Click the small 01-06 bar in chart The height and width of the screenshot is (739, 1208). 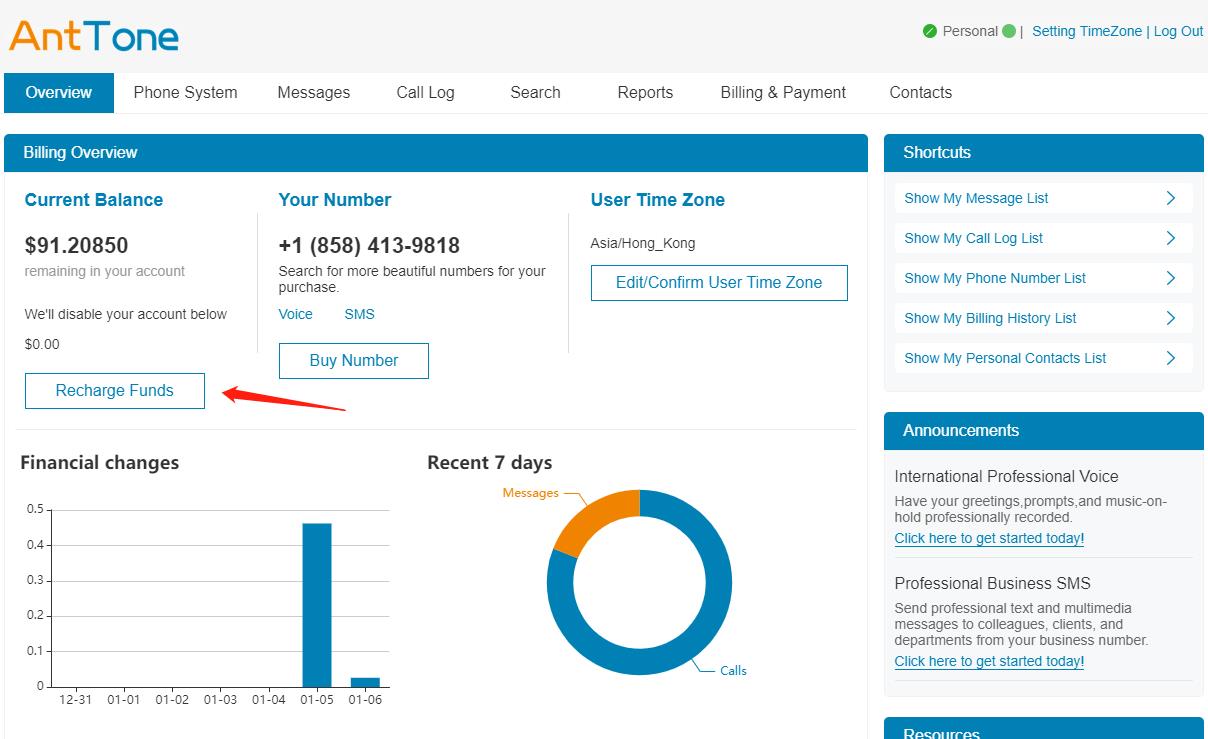coord(365,682)
